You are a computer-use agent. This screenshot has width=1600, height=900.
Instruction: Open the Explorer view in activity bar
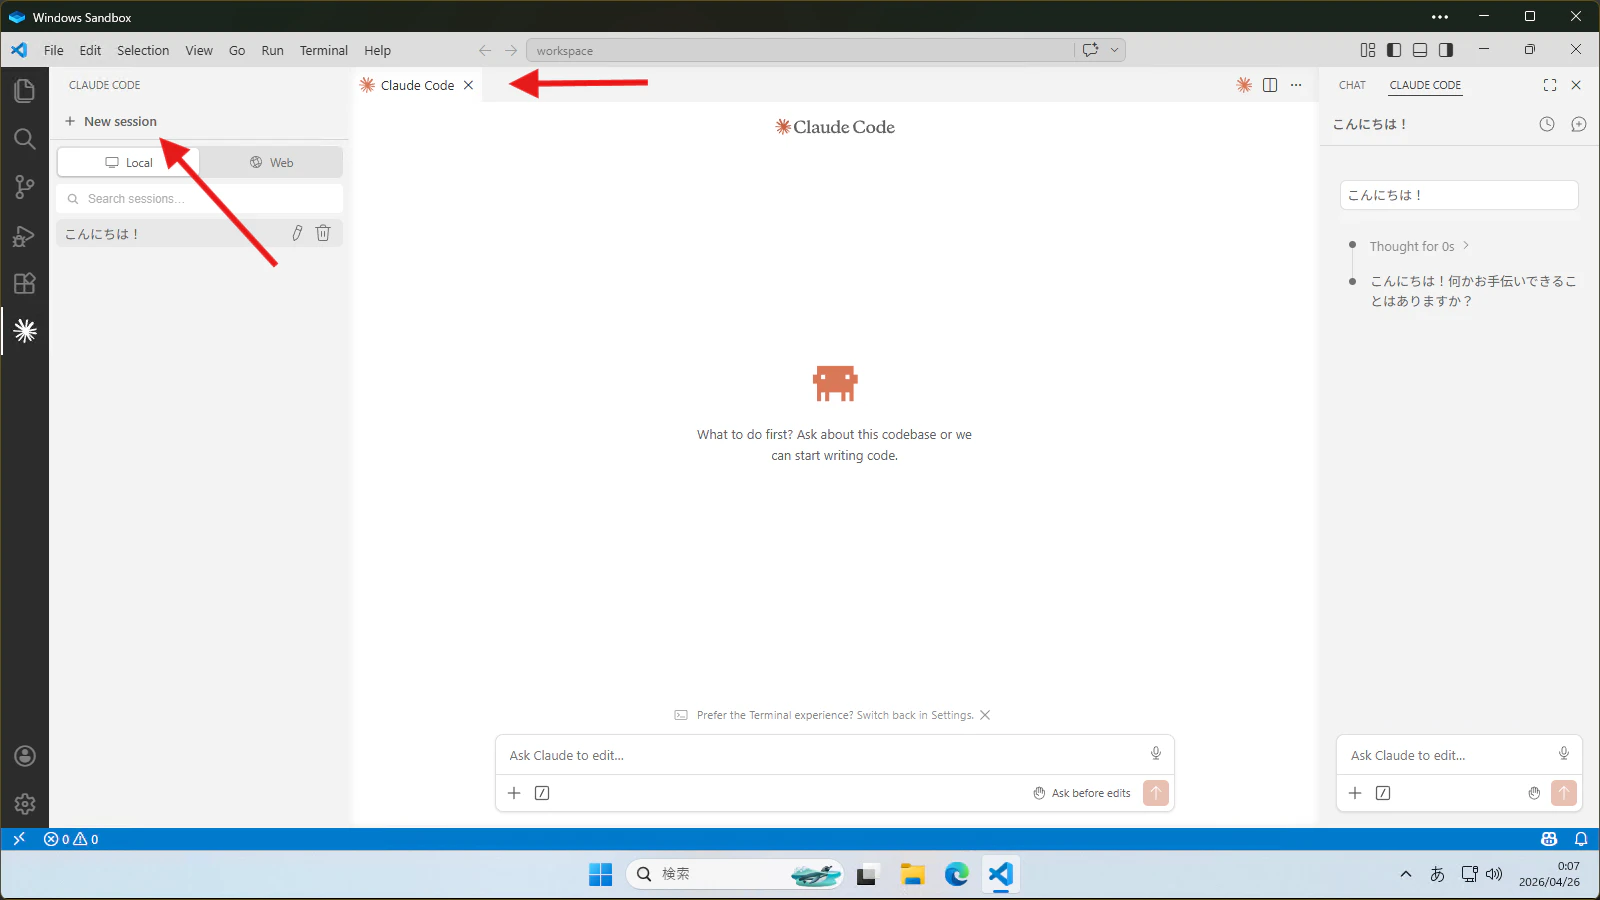click(24, 91)
